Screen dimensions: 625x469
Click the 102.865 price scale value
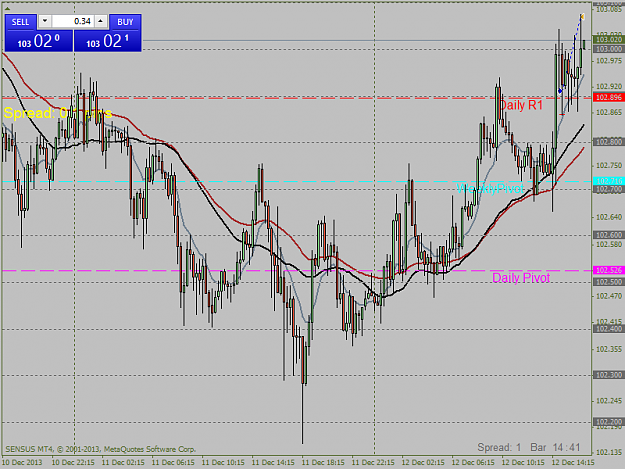pyautogui.click(x=609, y=112)
